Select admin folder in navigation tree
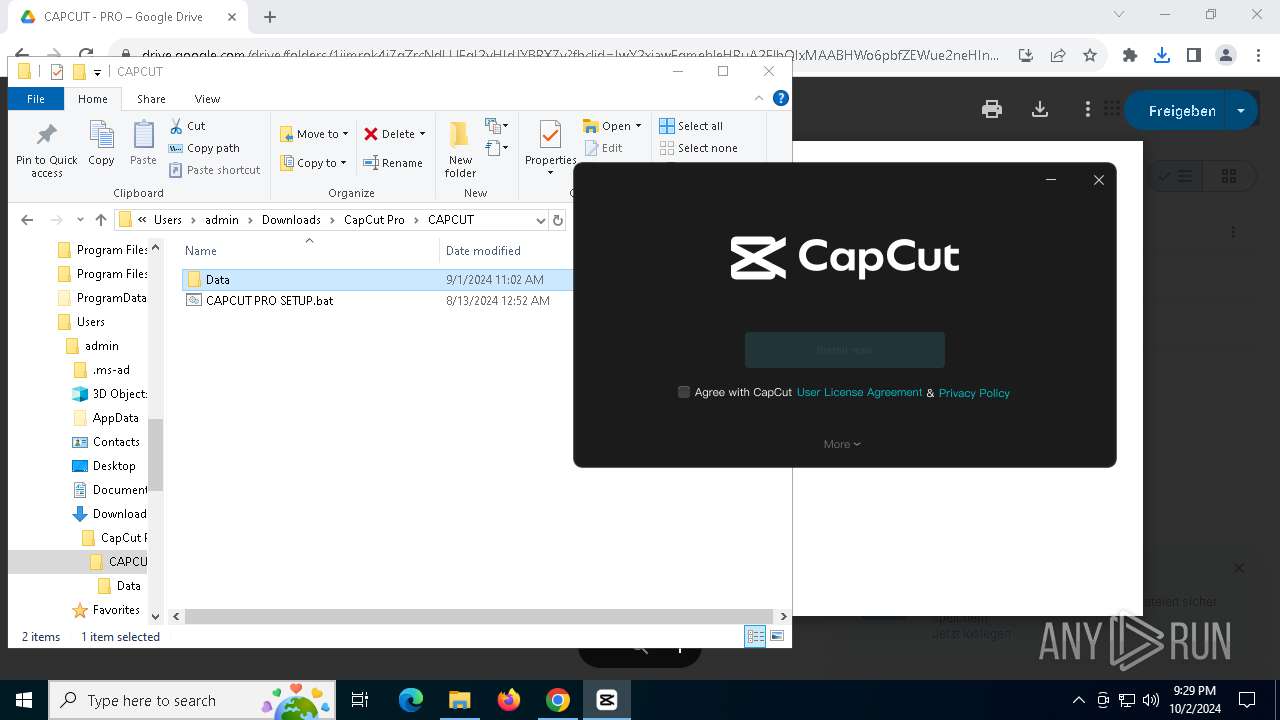 point(92,346)
